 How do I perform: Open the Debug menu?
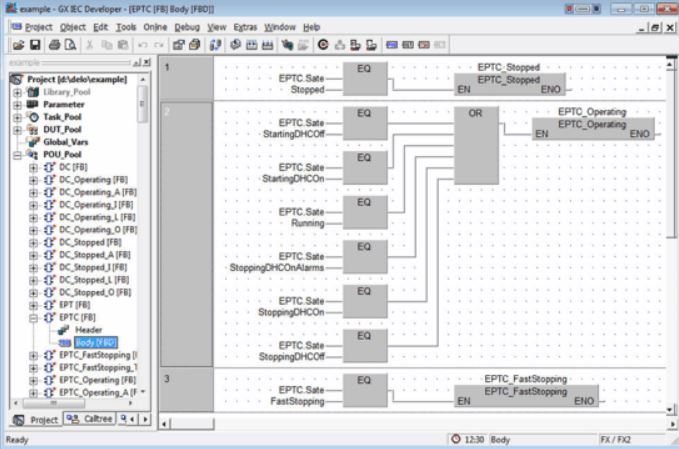[x=187, y=26]
